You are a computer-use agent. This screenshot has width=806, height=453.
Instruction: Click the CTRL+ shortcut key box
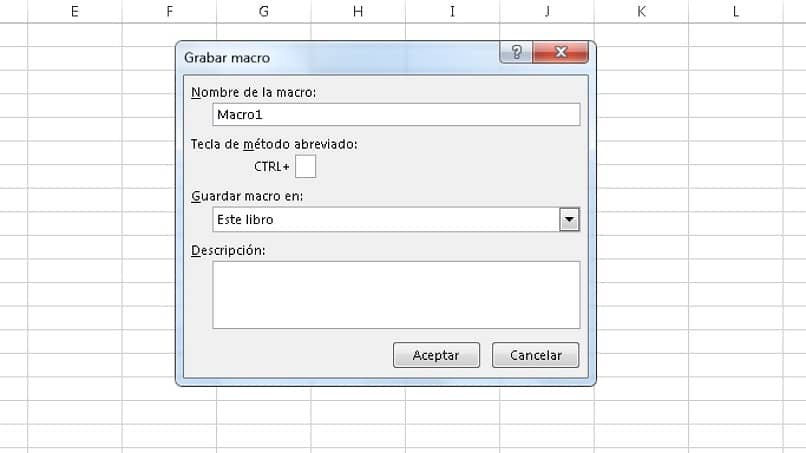pos(306,166)
